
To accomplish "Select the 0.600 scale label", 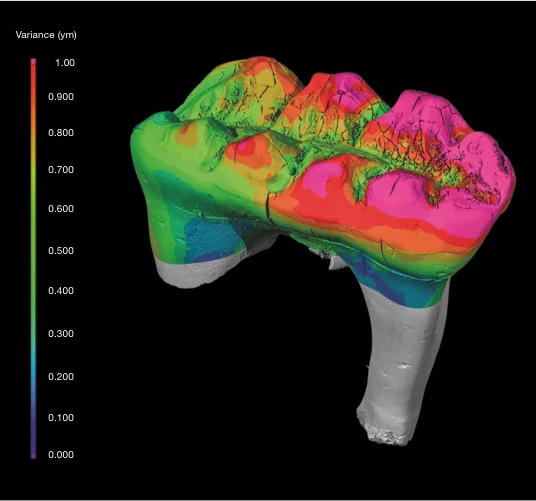I will (x=61, y=208).
